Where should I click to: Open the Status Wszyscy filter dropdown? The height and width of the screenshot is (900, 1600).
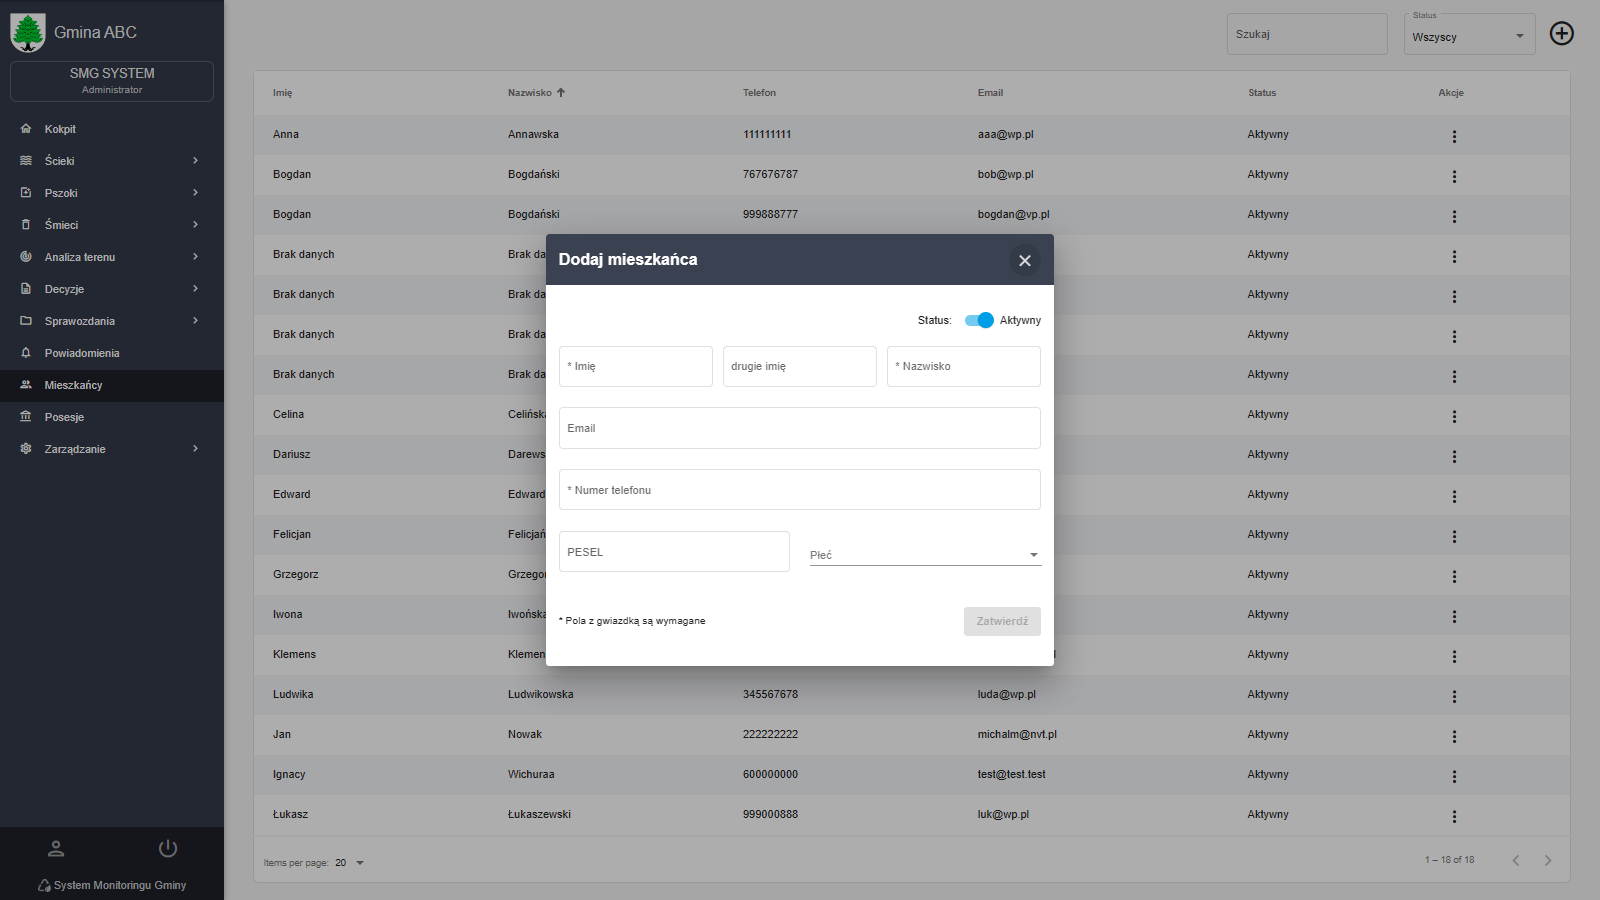click(x=1468, y=36)
